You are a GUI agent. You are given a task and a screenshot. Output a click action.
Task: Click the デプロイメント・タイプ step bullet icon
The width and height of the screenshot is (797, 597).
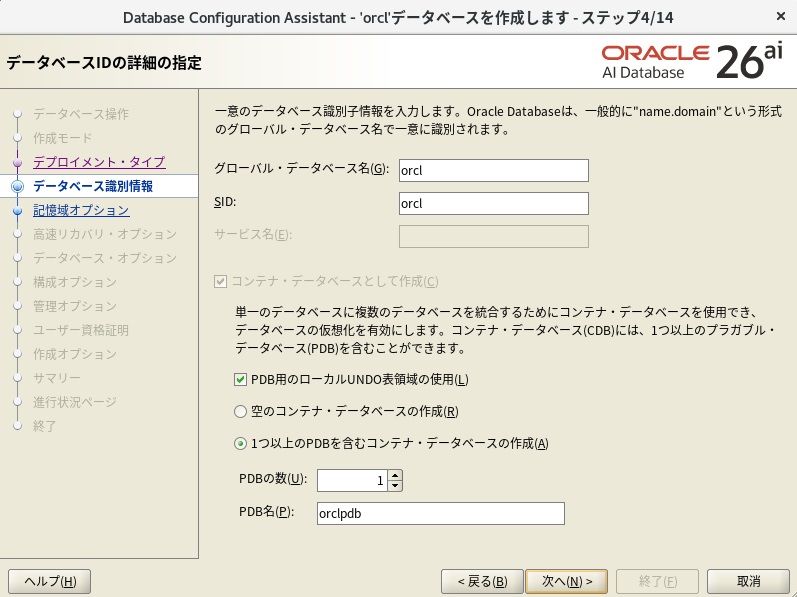point(17,163)
